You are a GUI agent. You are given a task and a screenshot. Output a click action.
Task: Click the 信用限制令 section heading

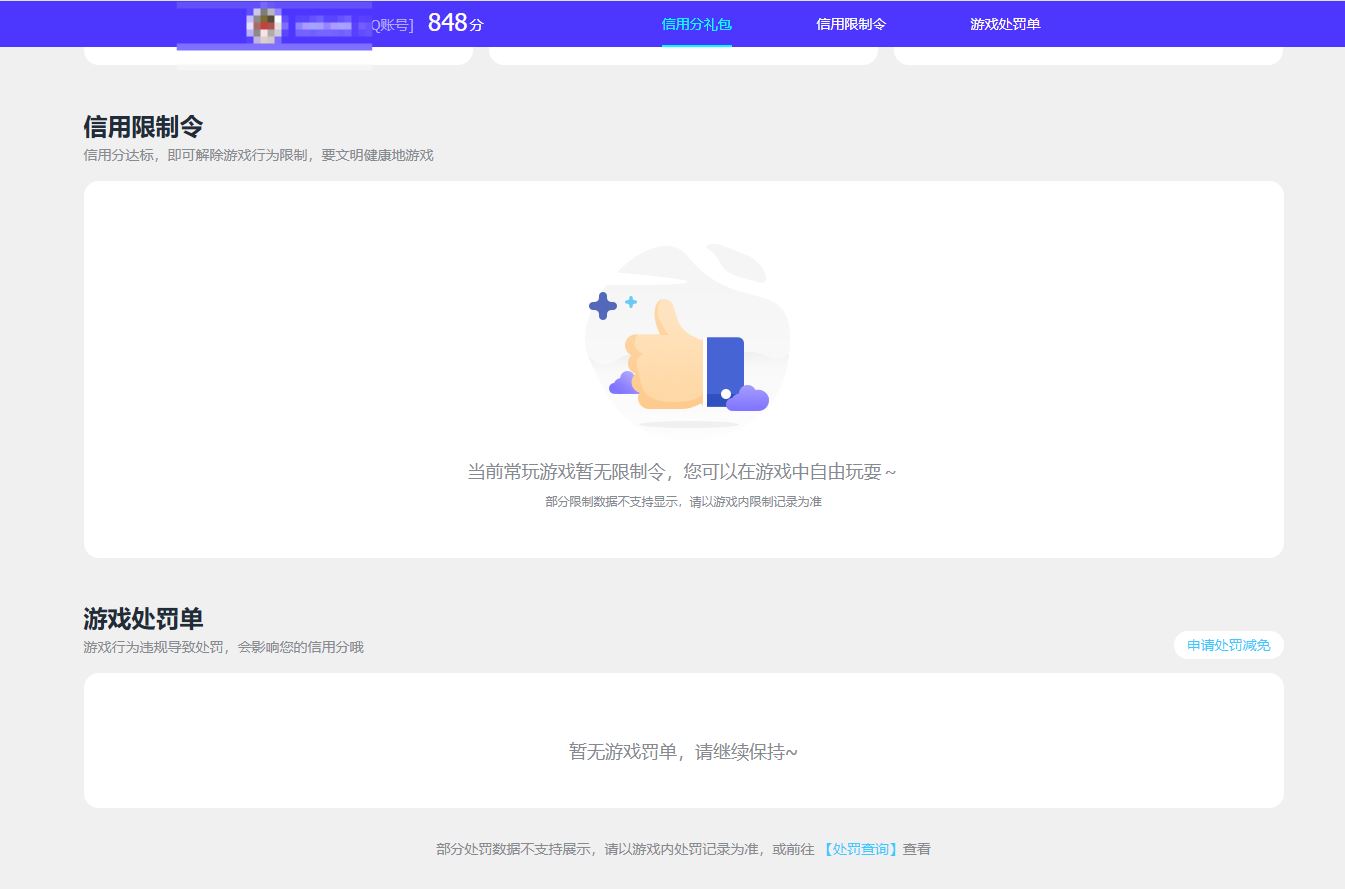(143, 127)
